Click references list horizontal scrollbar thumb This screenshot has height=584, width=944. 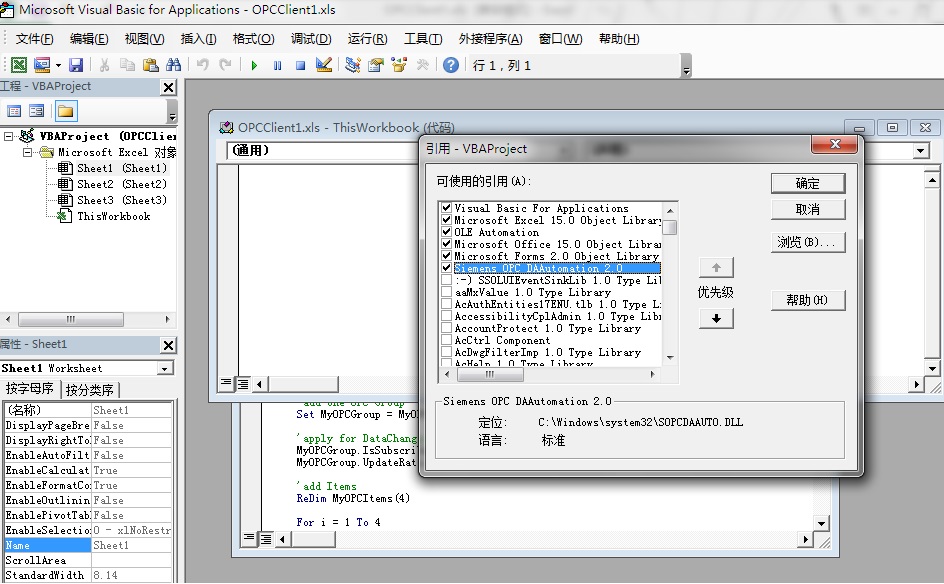[x=490, y=374]
